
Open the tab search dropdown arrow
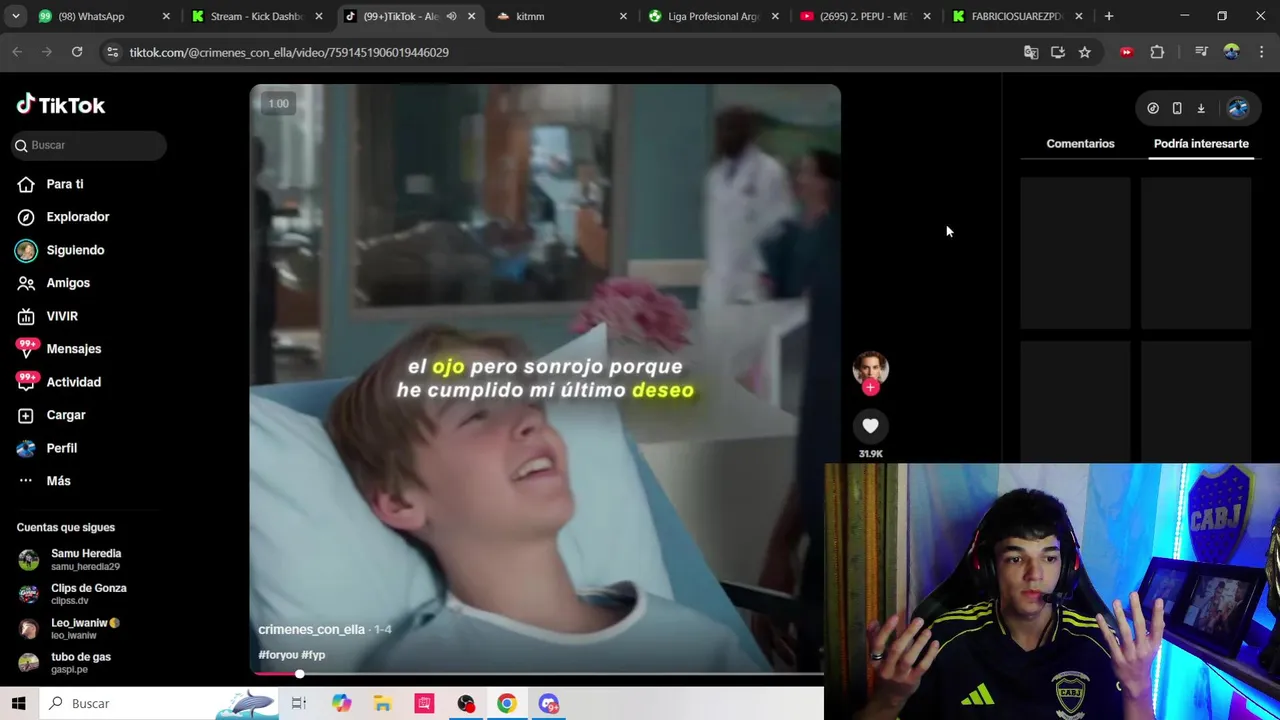tap(15, 16)
